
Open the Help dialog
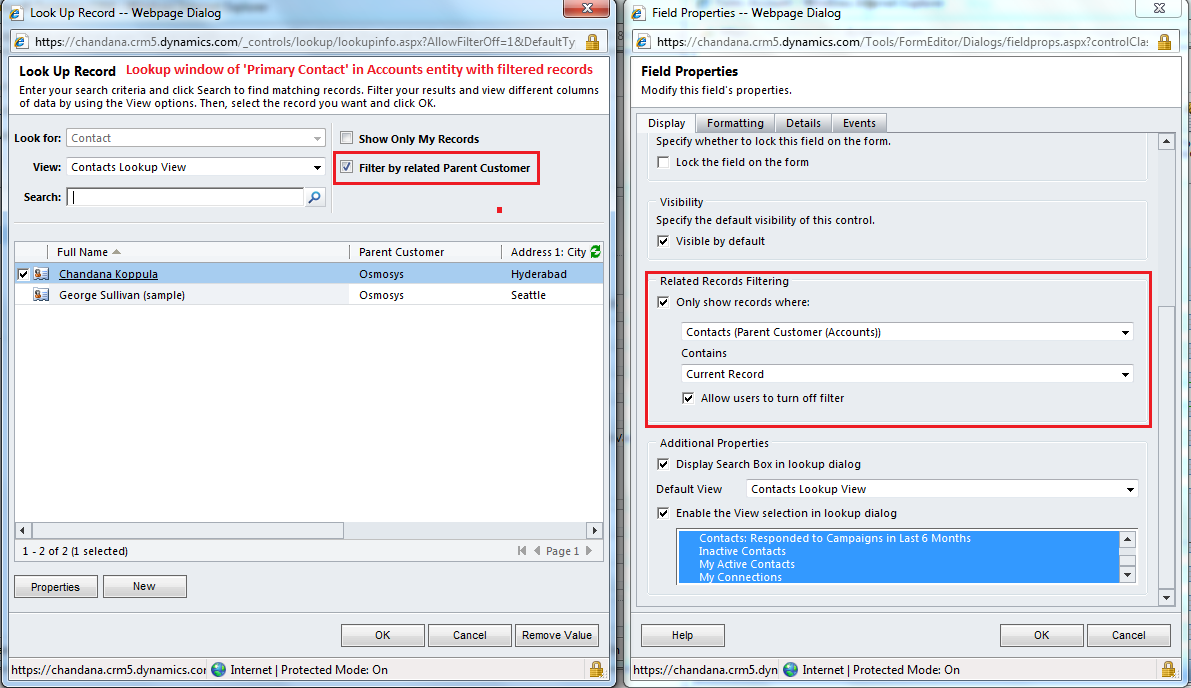682,634
